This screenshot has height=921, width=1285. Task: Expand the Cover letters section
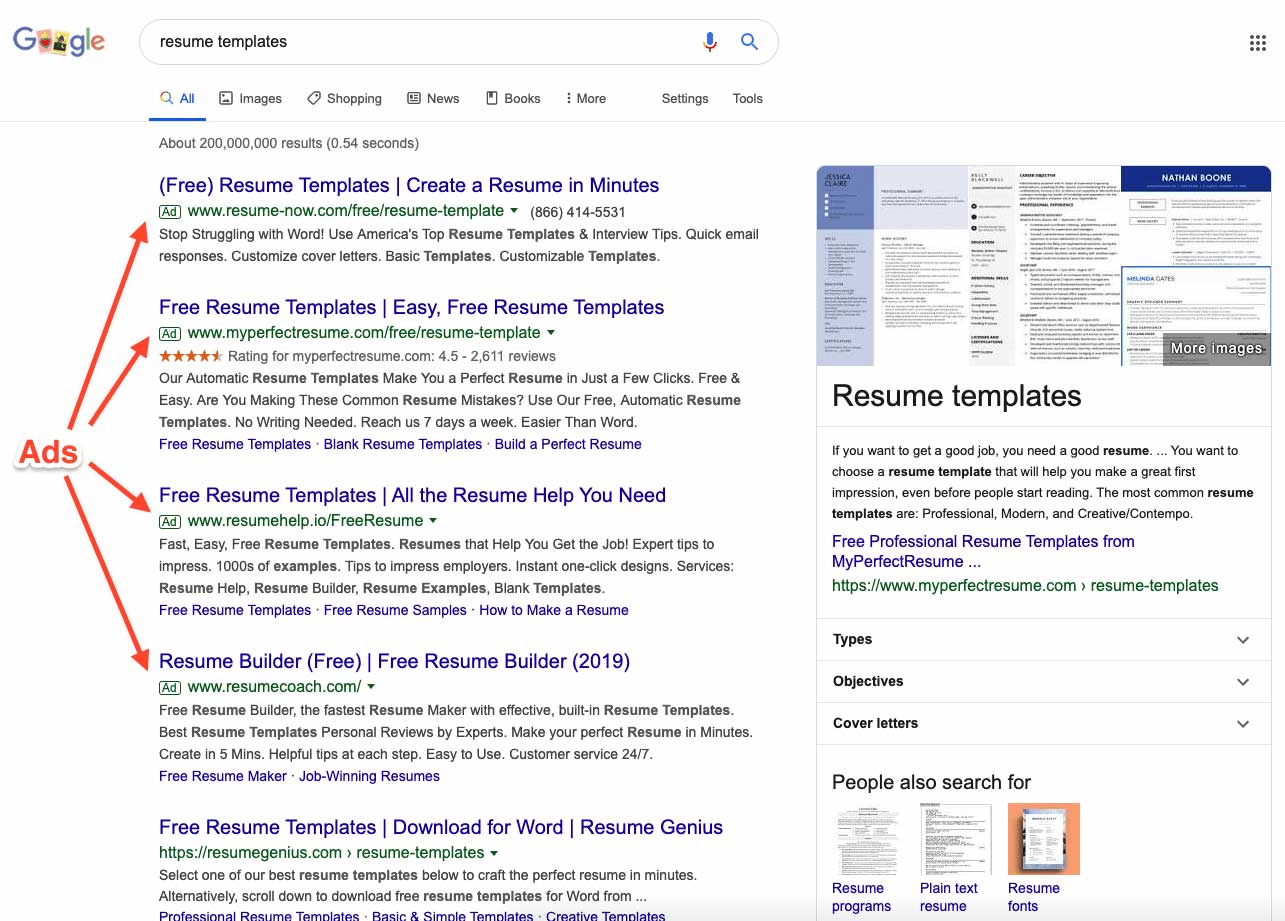pos(1242,723)
